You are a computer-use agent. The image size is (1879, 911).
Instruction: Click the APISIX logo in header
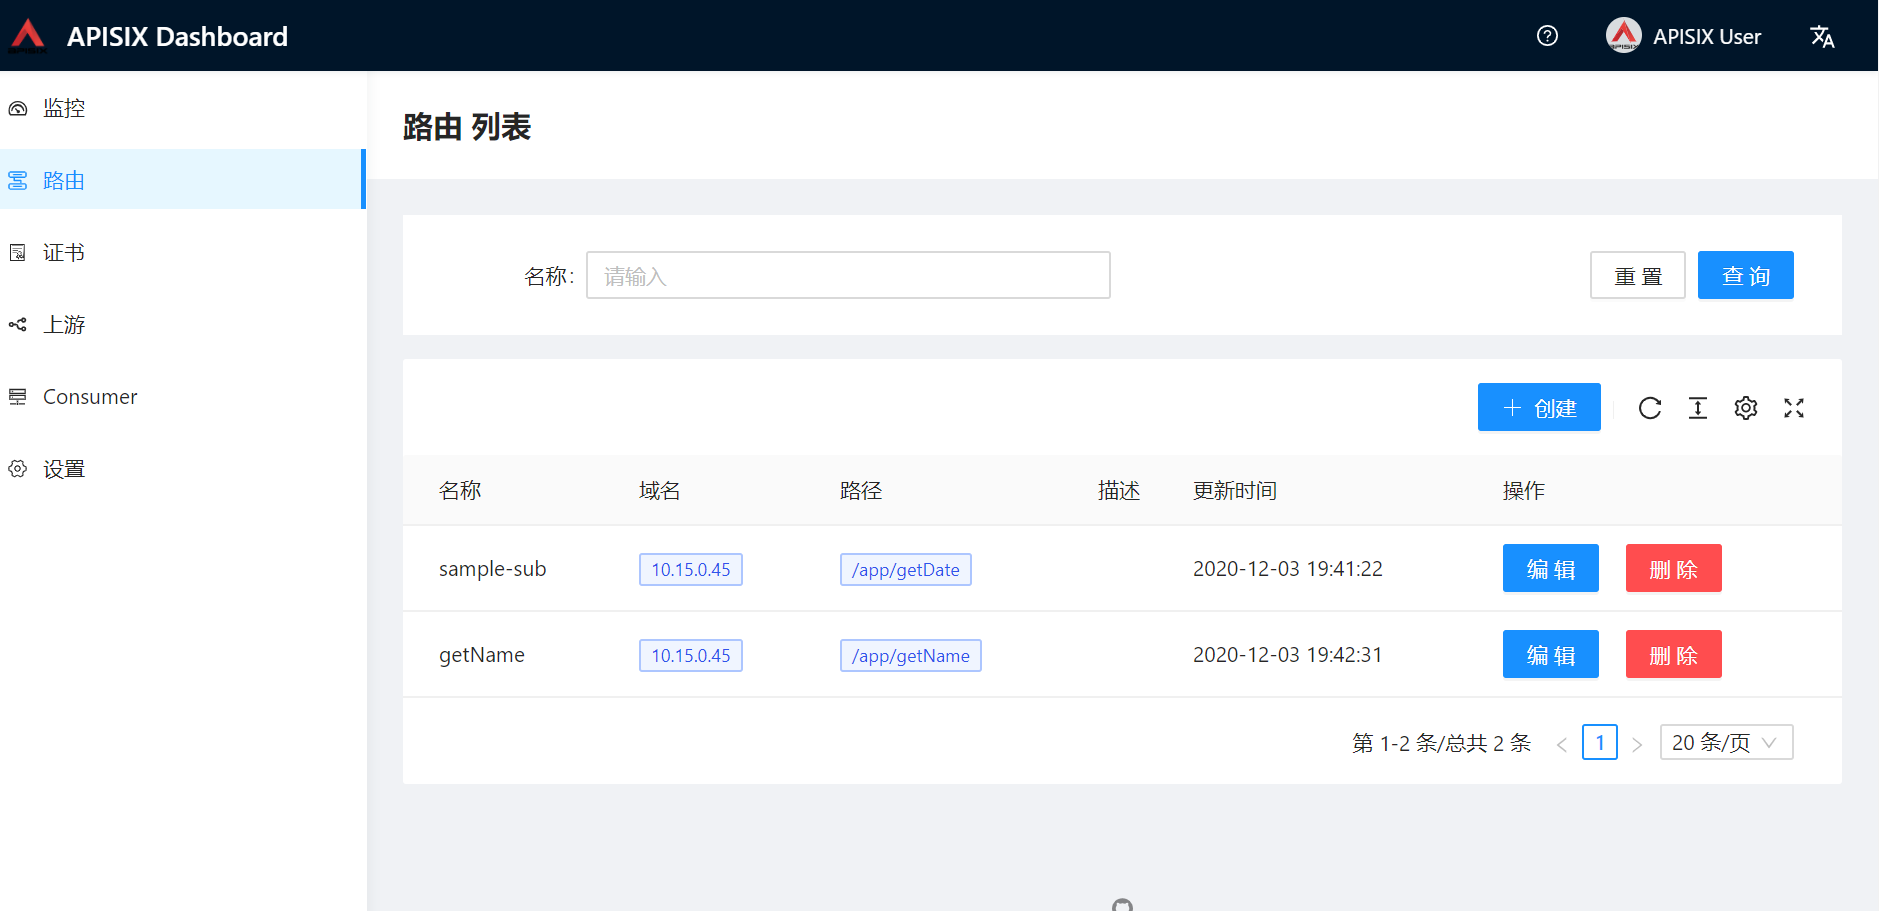click(x=28, y=35)
